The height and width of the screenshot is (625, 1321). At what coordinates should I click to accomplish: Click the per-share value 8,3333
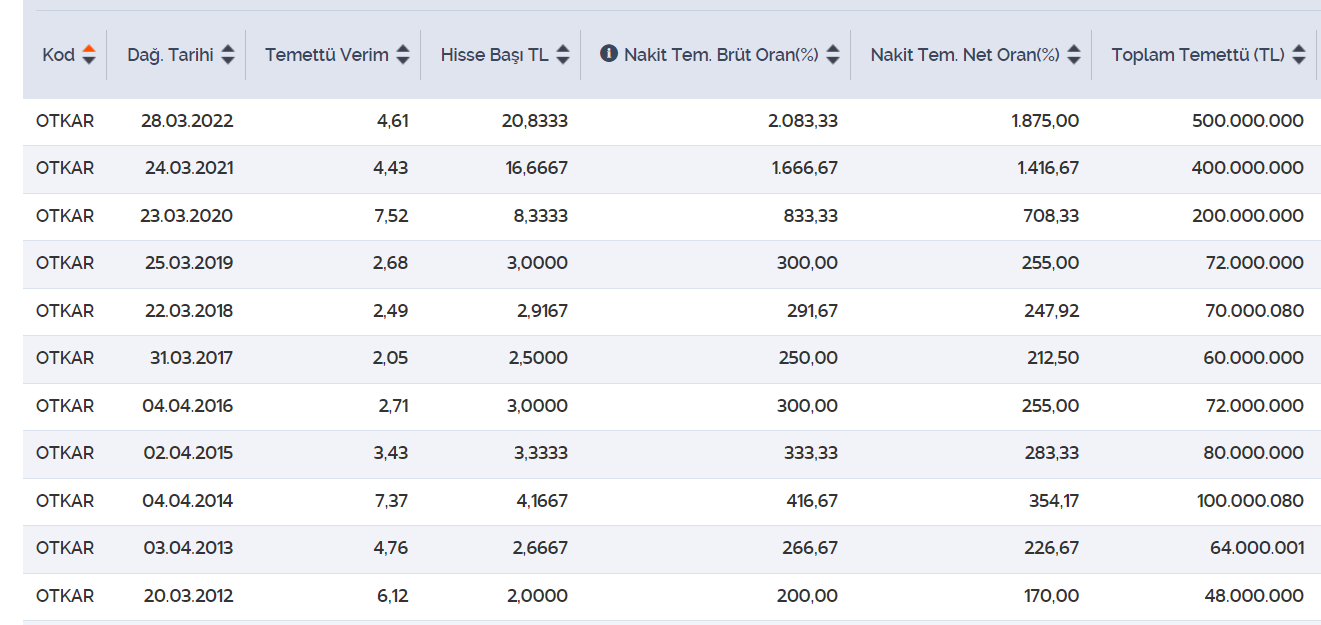pyautogui.click(x=541, y=216)
